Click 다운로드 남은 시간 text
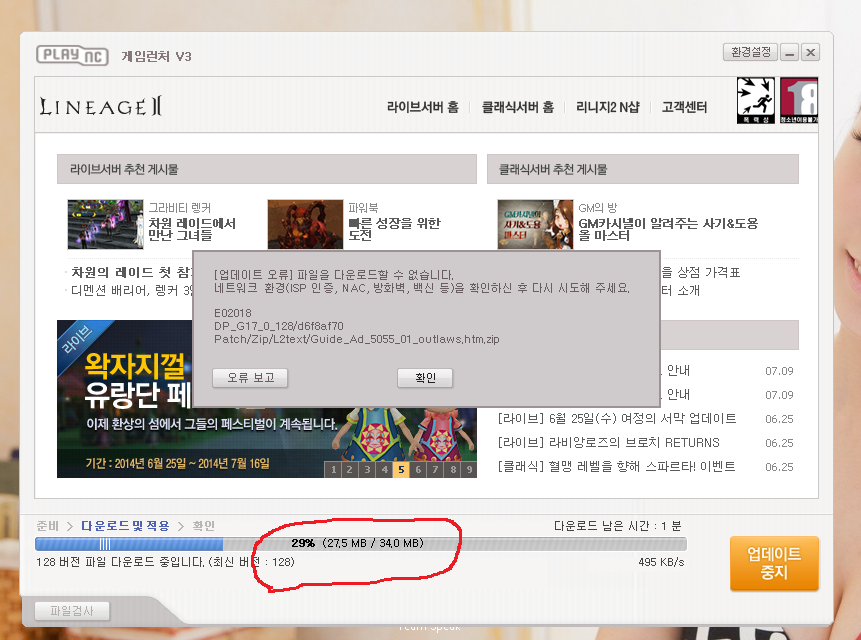This screenshot has width=861, height=640. [617, 526]
